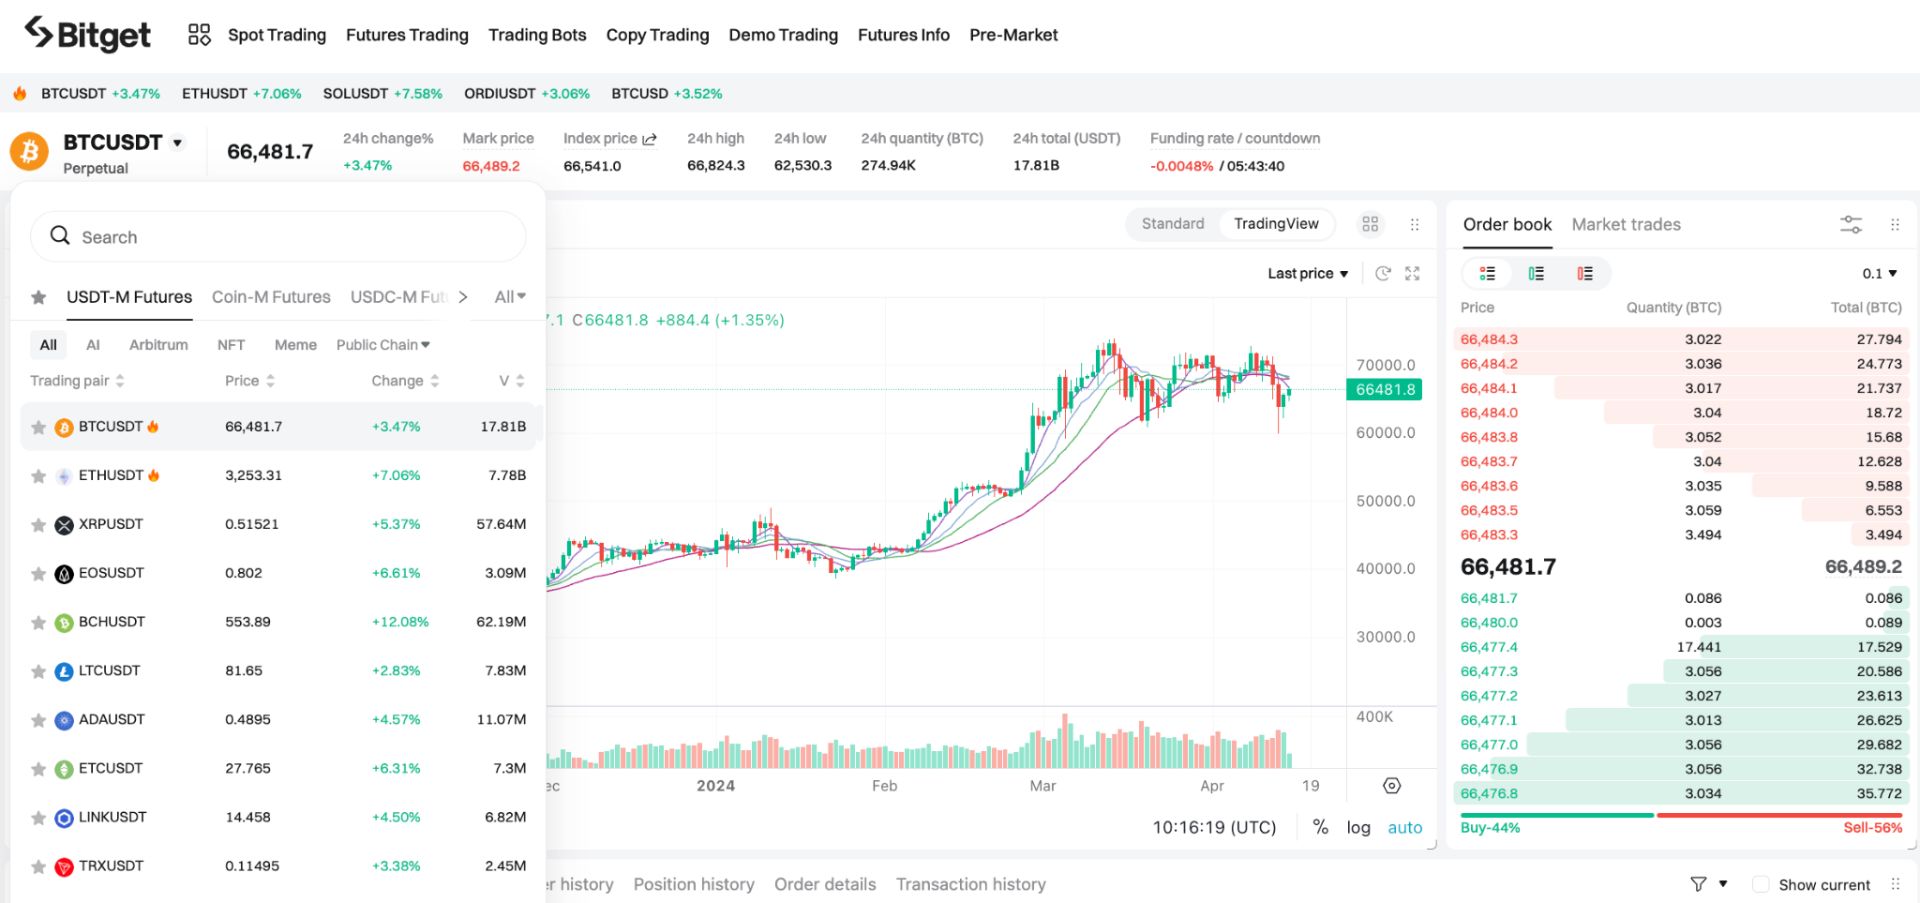This screenshot has height=903, width=1920.
Task: Click the grid layout icon beside TradingView
Action: point(1370,224)
